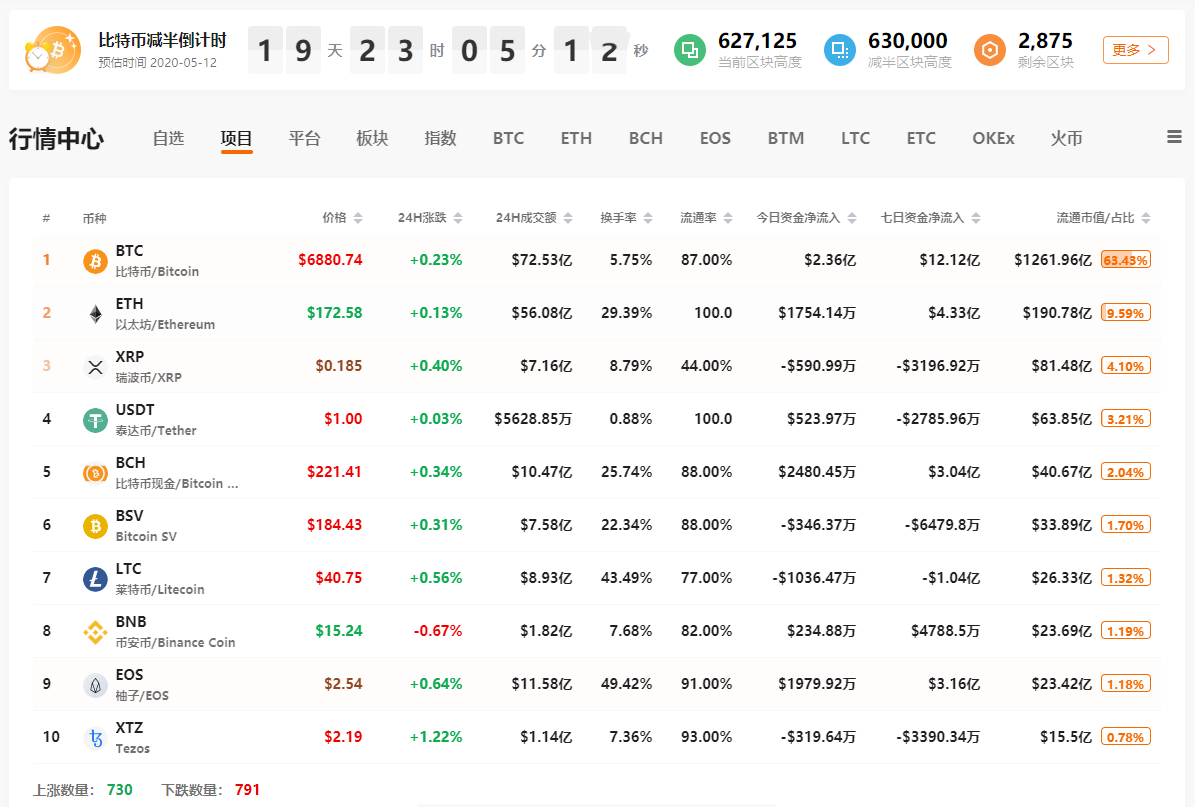Click BCH circulating market cap $40.67亿

click(x=1062, y=472)
